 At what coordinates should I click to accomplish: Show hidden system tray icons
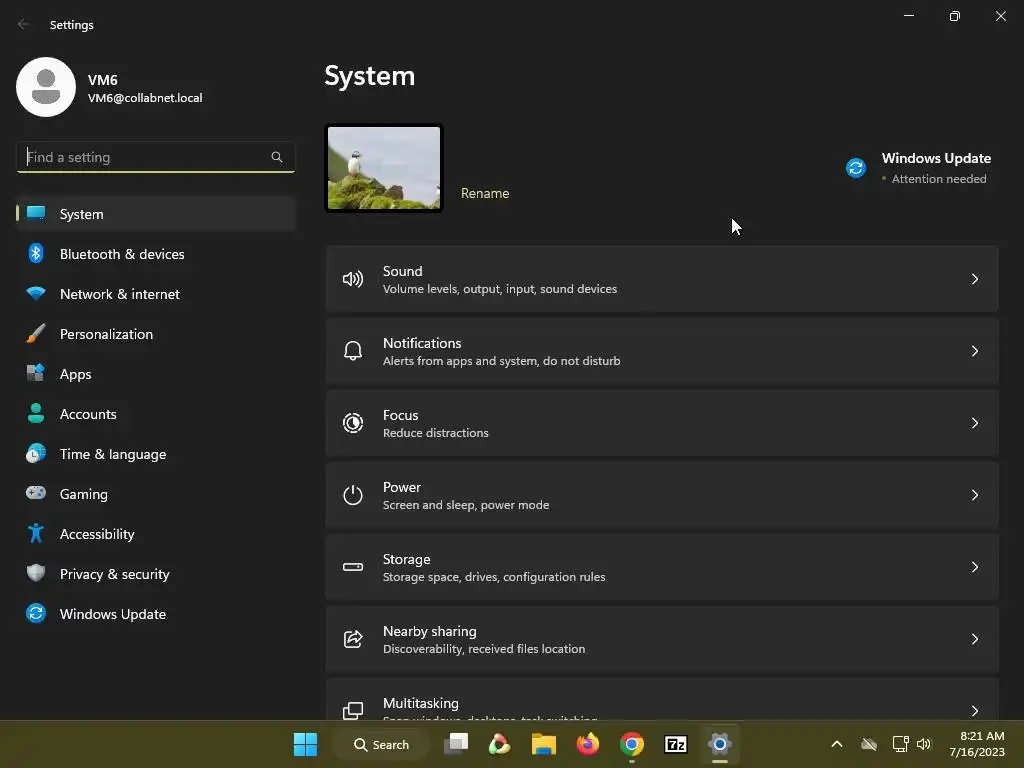(837, 744)
